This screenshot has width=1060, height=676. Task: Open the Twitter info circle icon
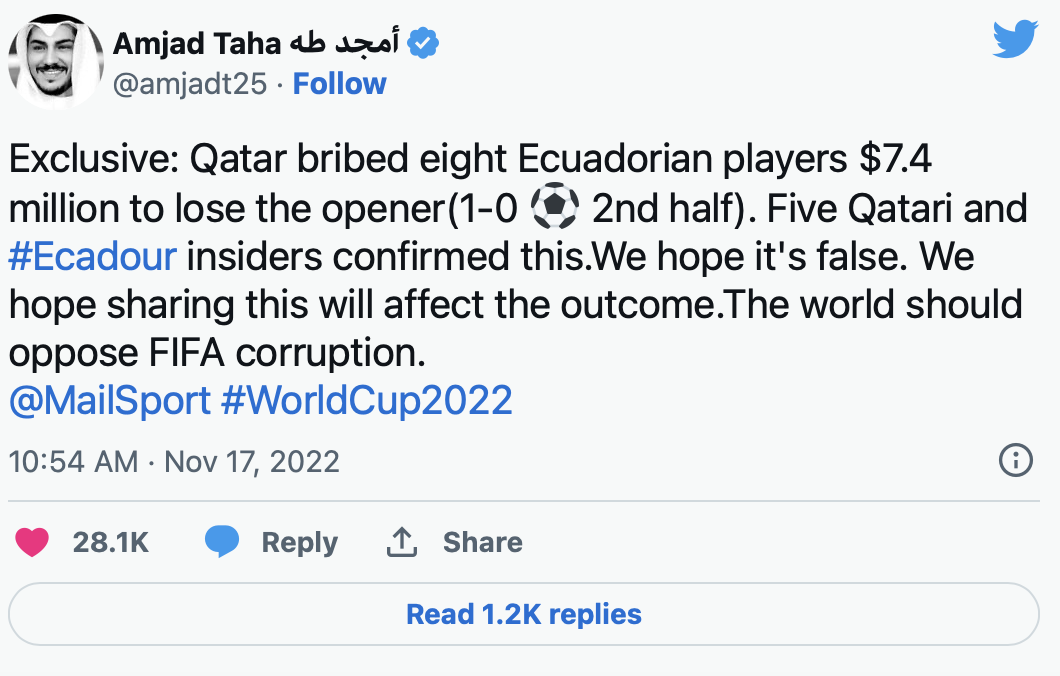pos(1015,461)
